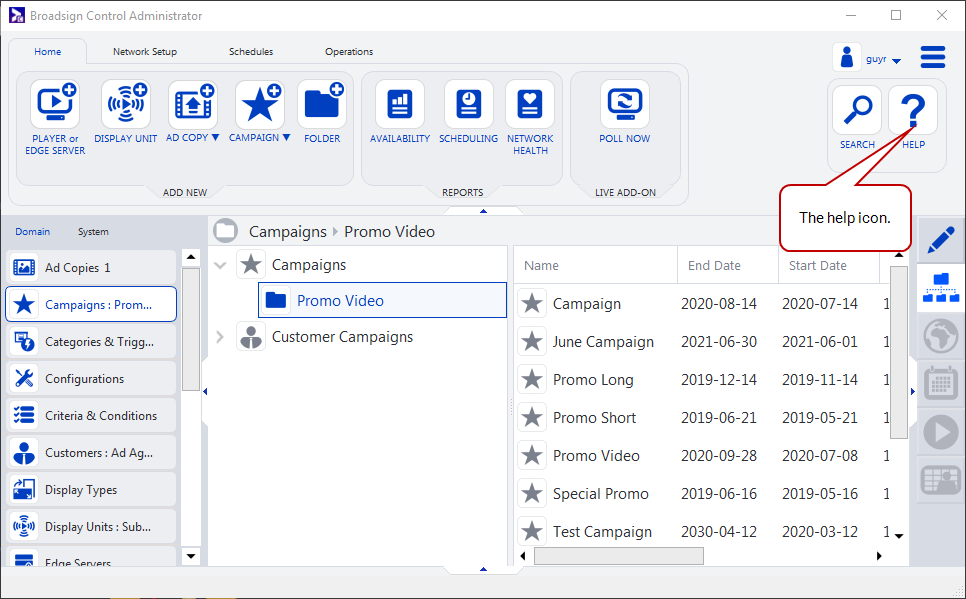Switch to the Operations tab

(x=349, y=52)
